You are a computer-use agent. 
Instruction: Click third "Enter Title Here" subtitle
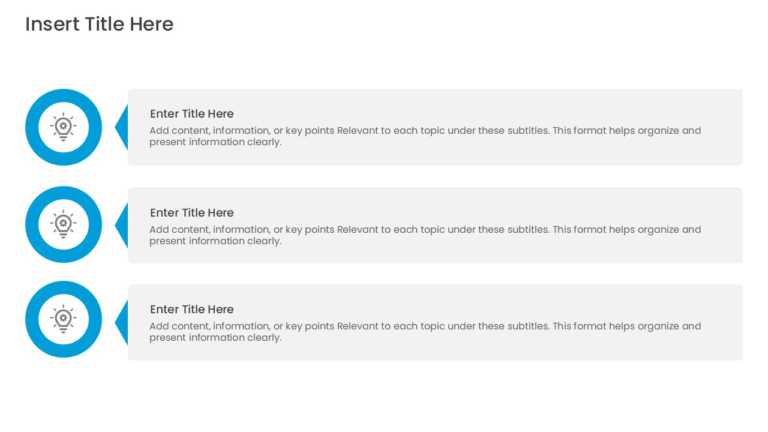tap(192, 309)
